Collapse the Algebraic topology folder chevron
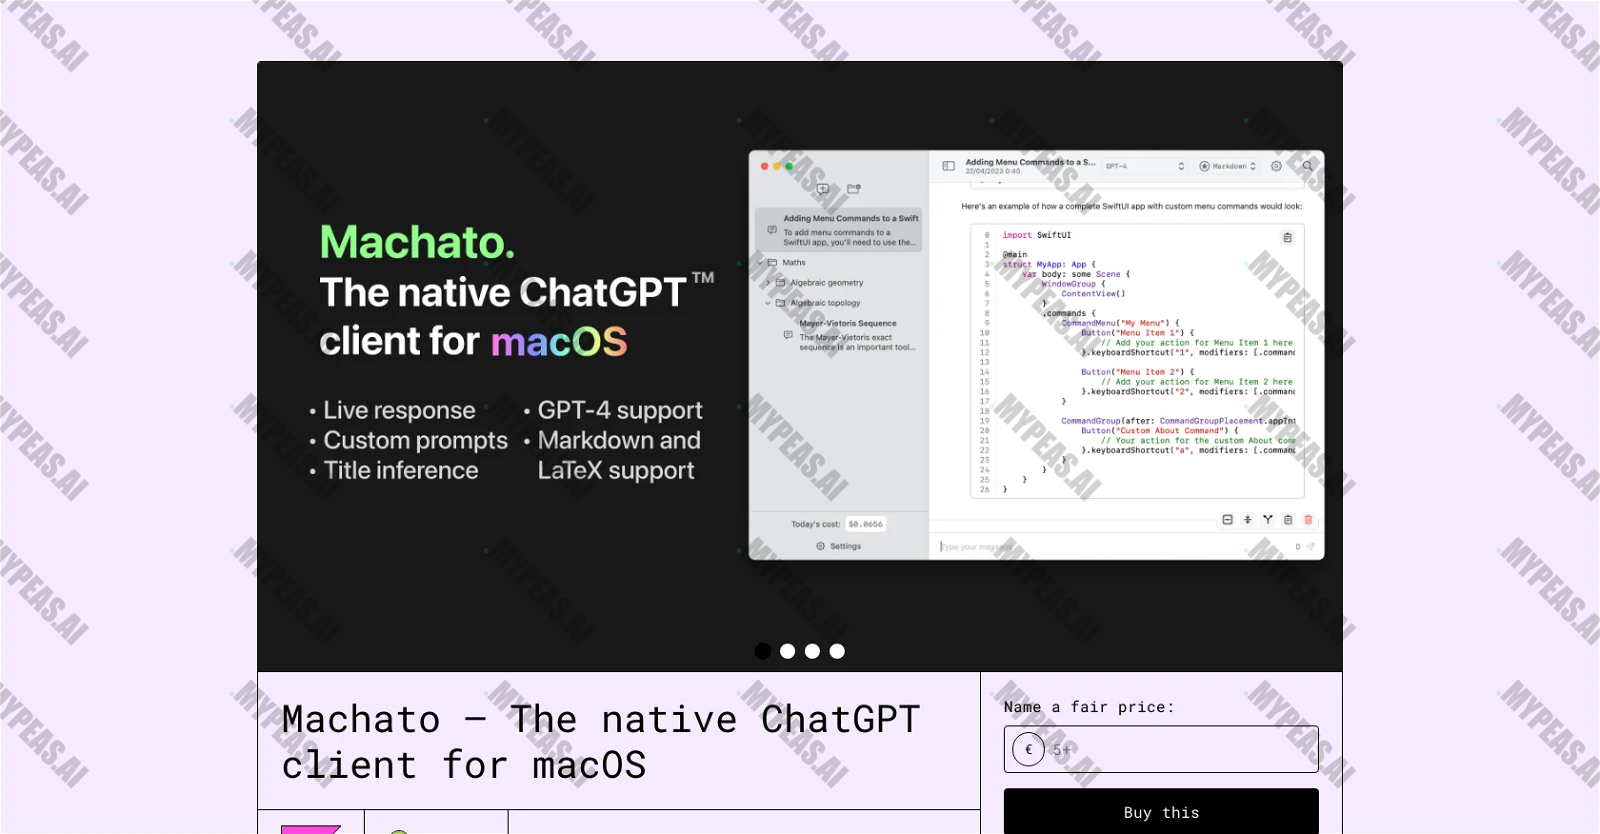This screenshot has height=834, width=1600. (x=768, y=303)
